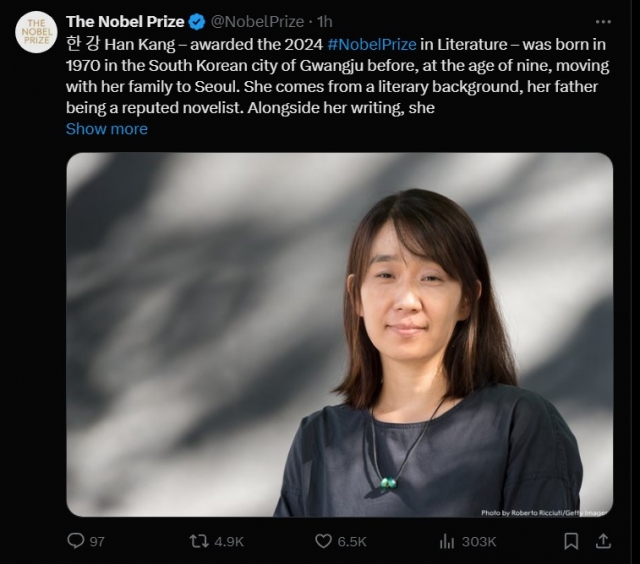
Task: Open the Han Kang portrait photo
Action: [340, 335]
